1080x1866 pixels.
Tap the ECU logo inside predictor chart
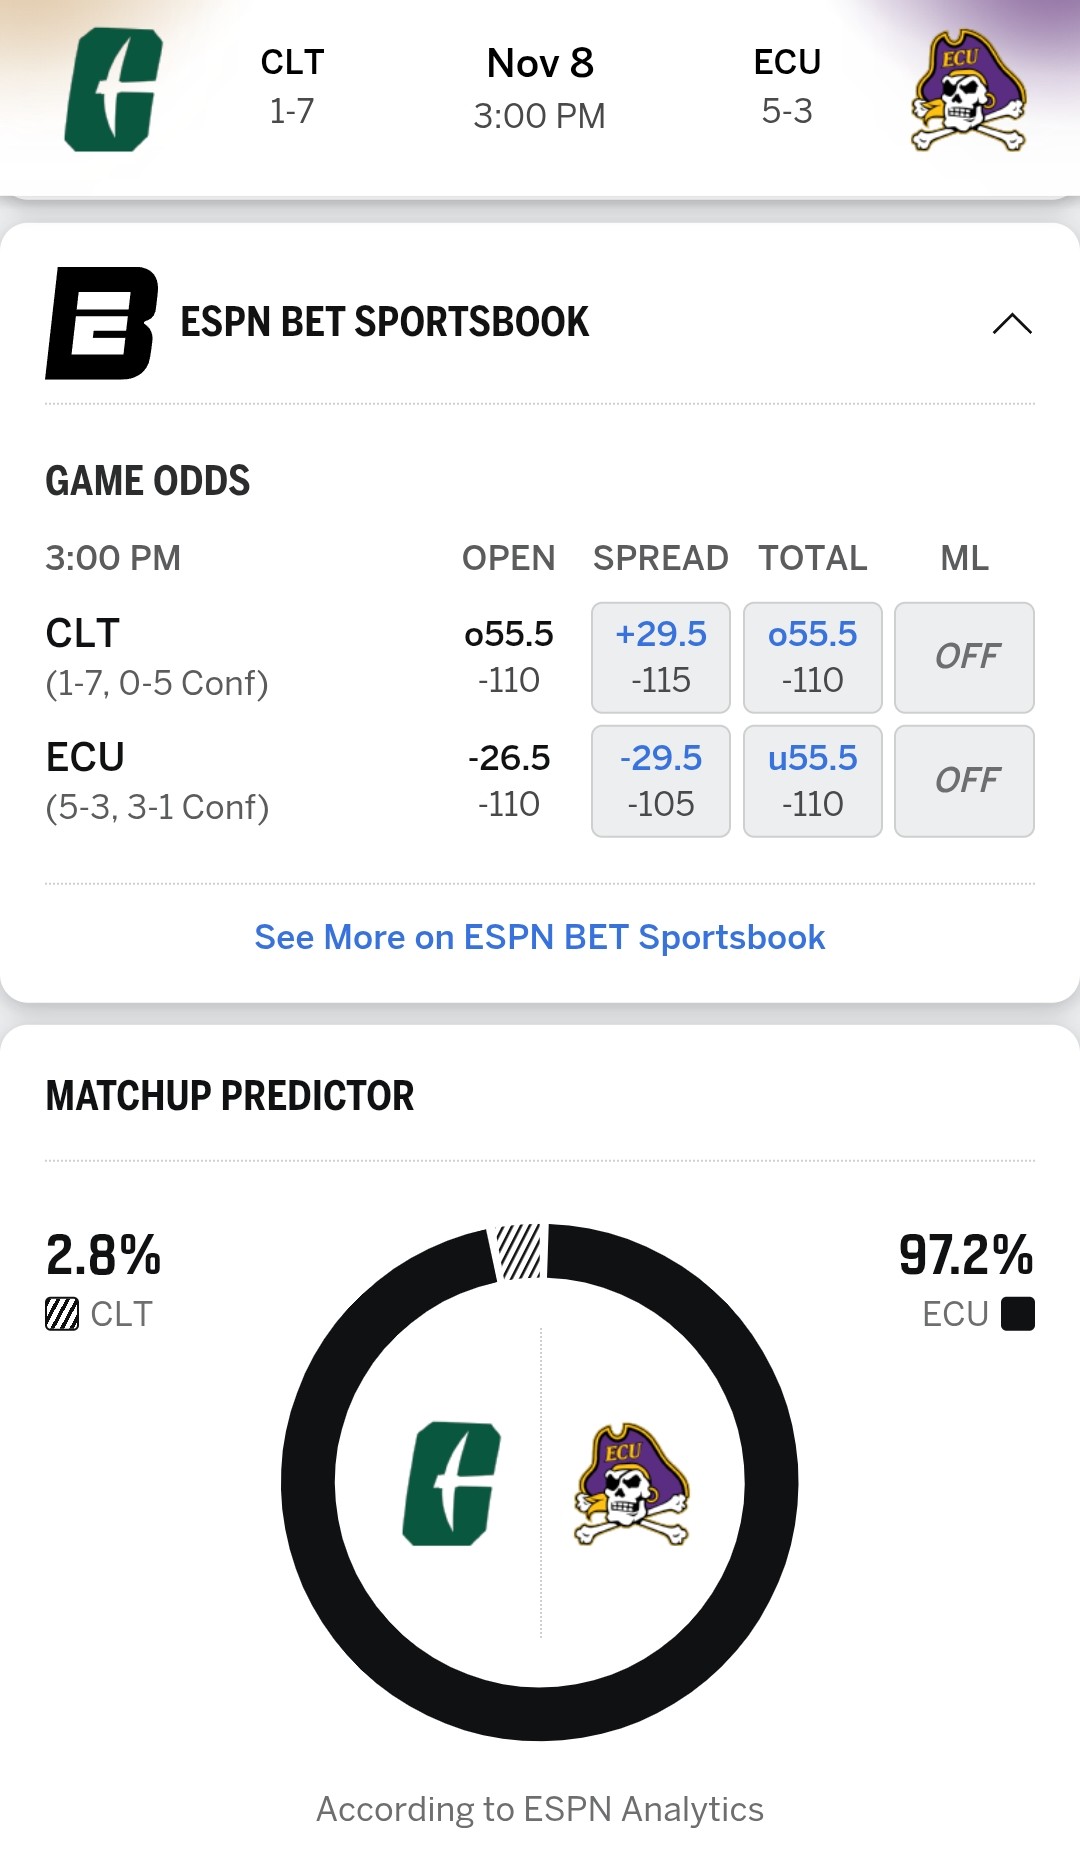[x=631, y=1483]
